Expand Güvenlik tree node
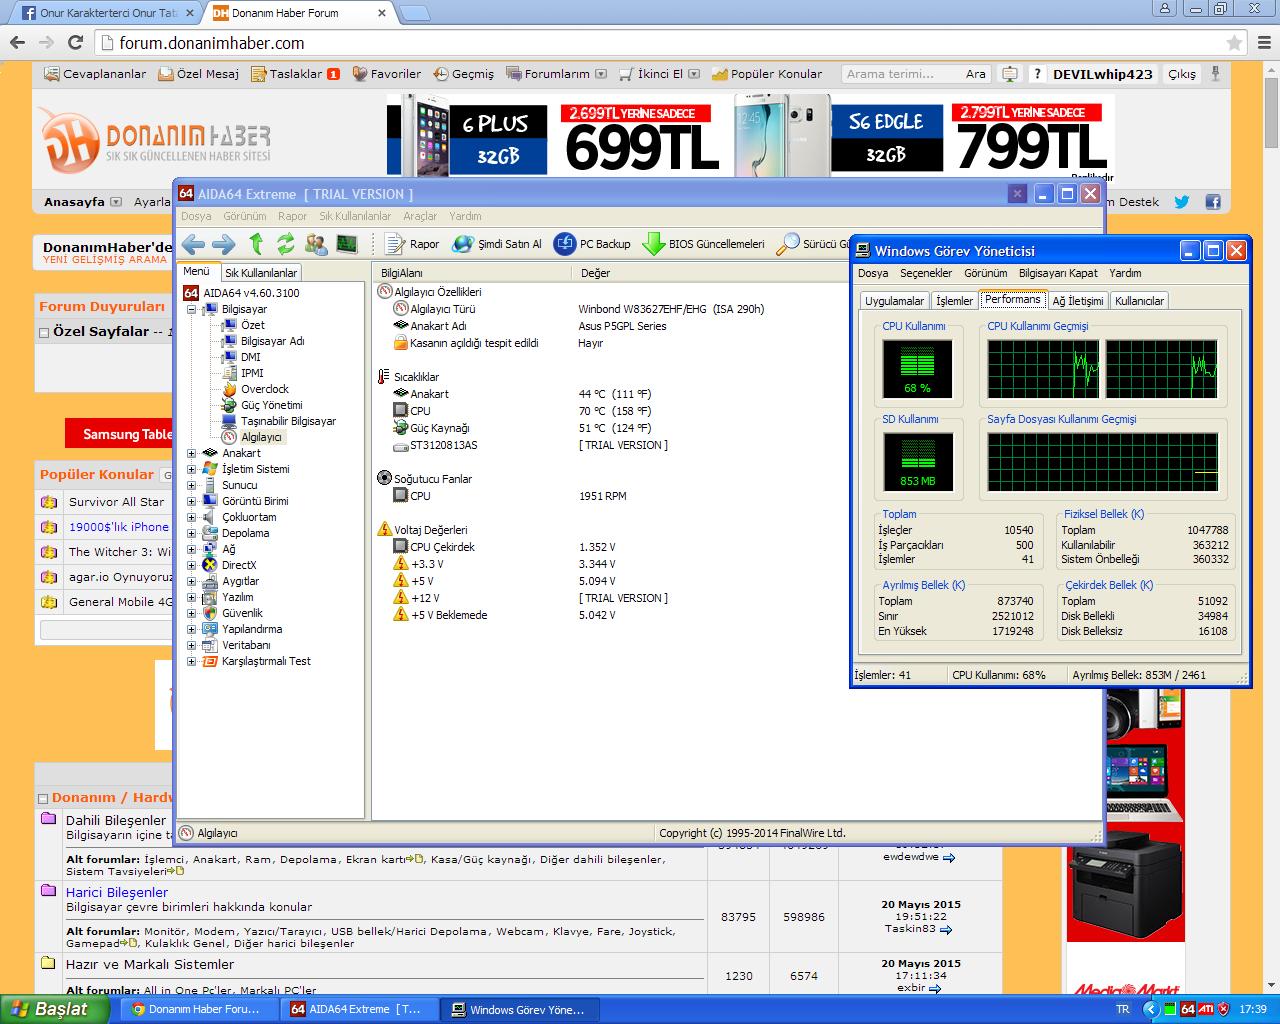Screen dimensions: 1280x1024 click(x=192, y=613)
